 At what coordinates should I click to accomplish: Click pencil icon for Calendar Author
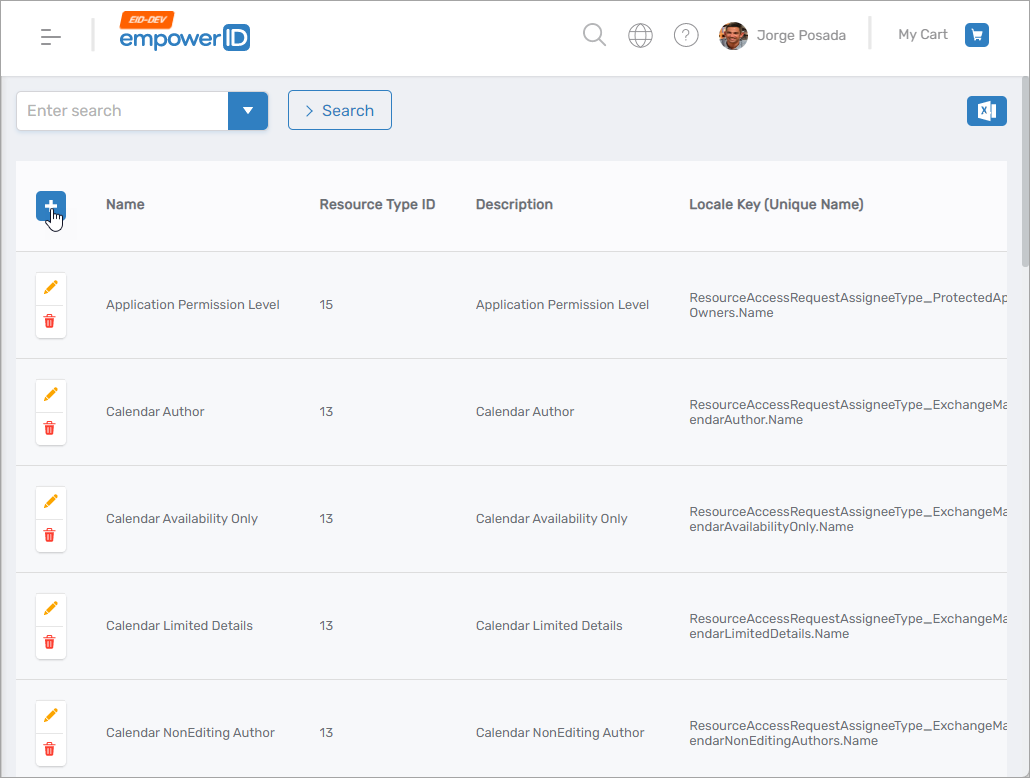click(51, 395)
